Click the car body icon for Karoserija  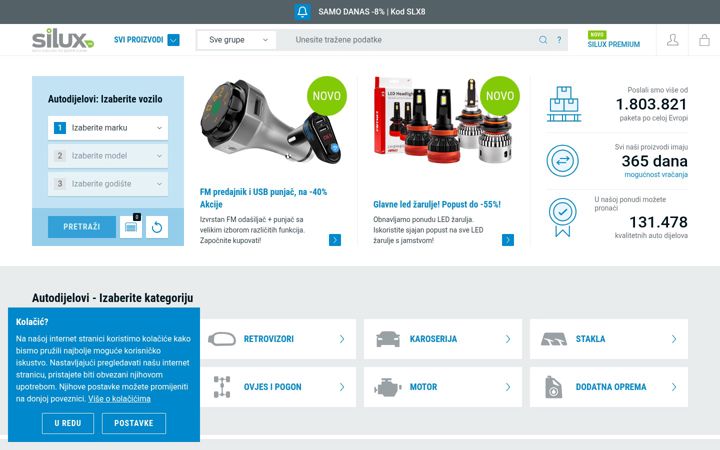click(x=388, y=339)
